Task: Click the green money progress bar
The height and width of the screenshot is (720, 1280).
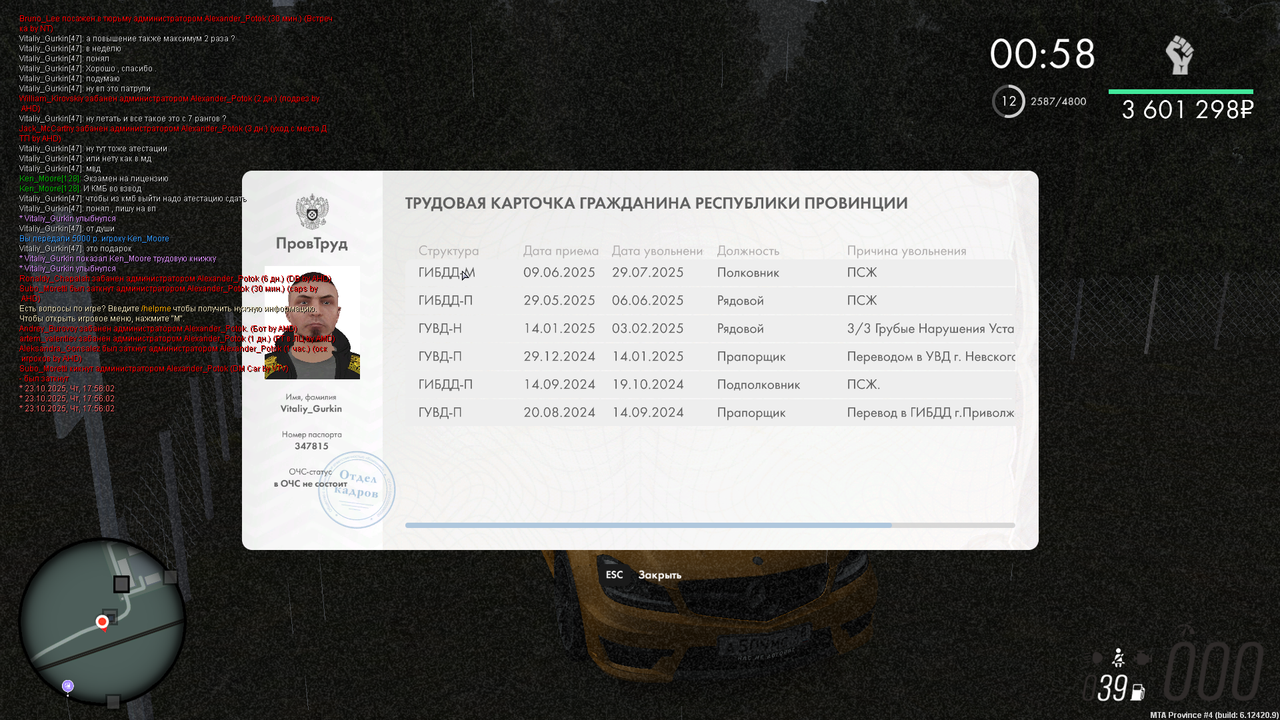Action: pyautogui.click(x=1180, y=91)
